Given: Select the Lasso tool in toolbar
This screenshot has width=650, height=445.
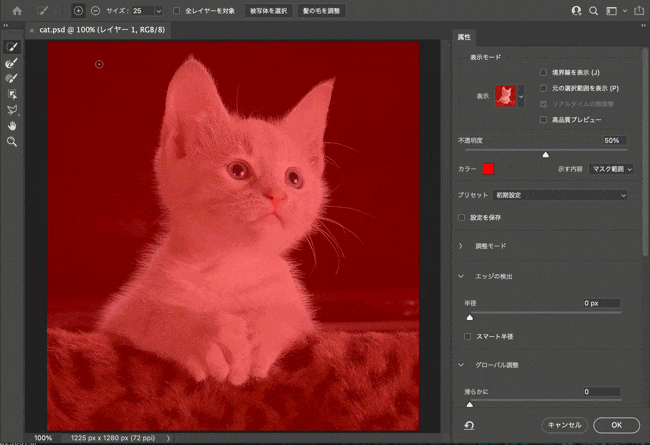Looking at the screenshot, I should 12,110.
